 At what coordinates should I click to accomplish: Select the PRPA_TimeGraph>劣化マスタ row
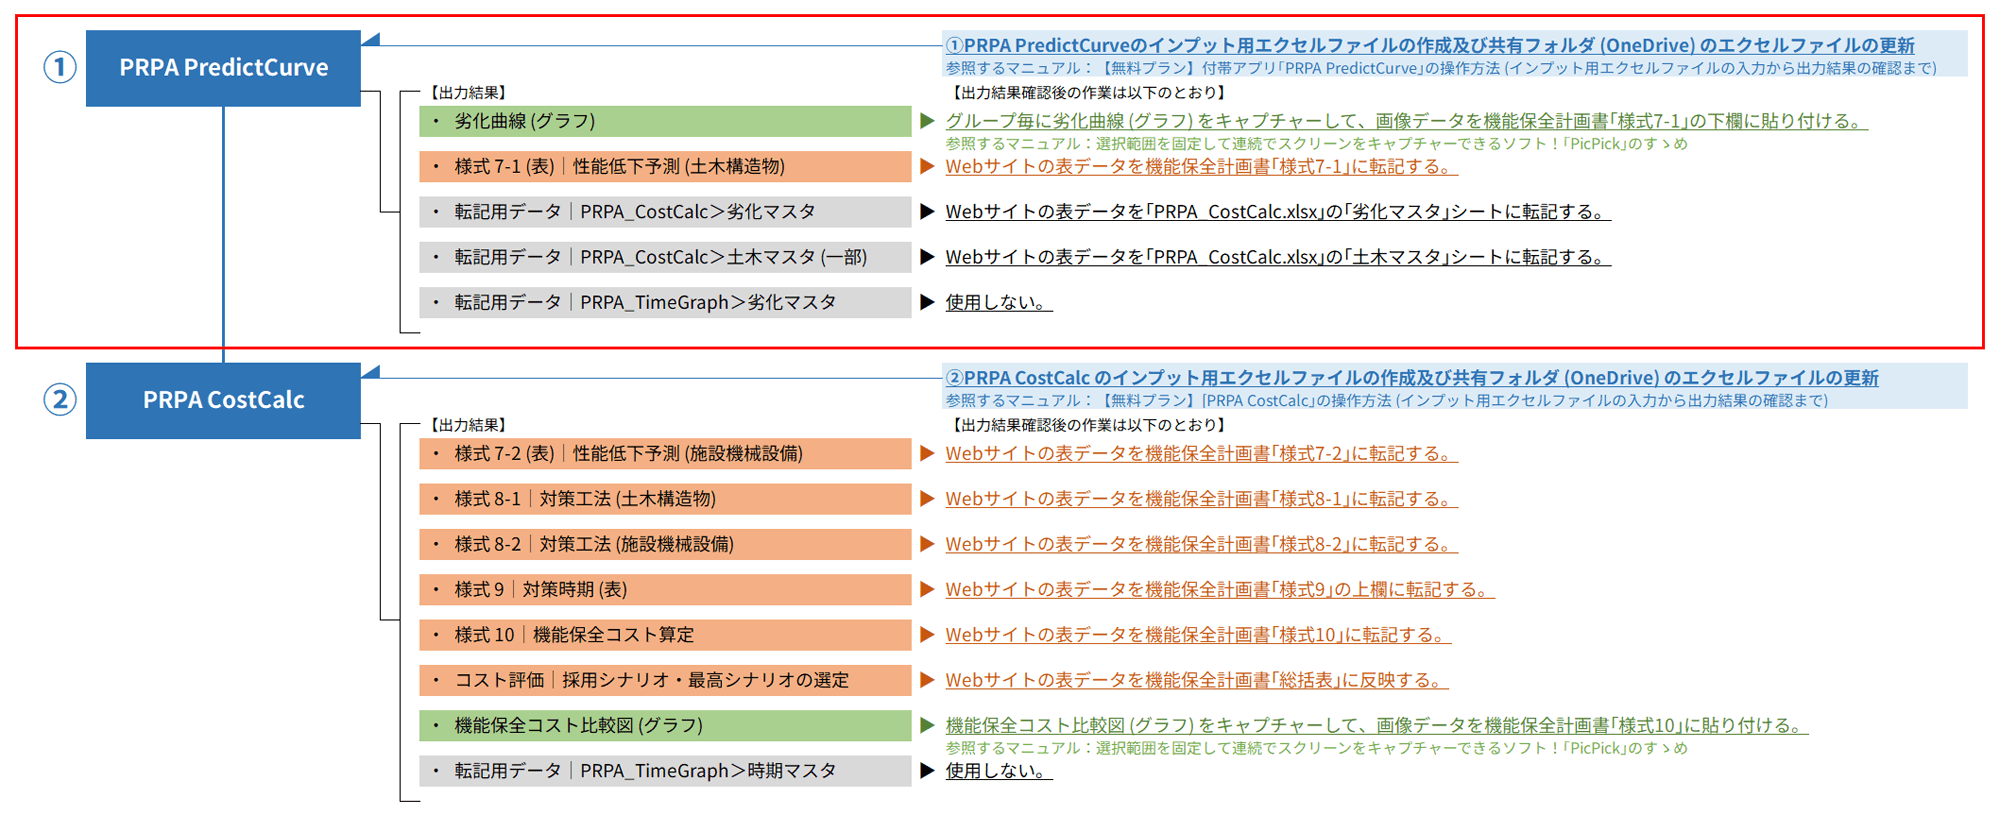pos(665,302)
